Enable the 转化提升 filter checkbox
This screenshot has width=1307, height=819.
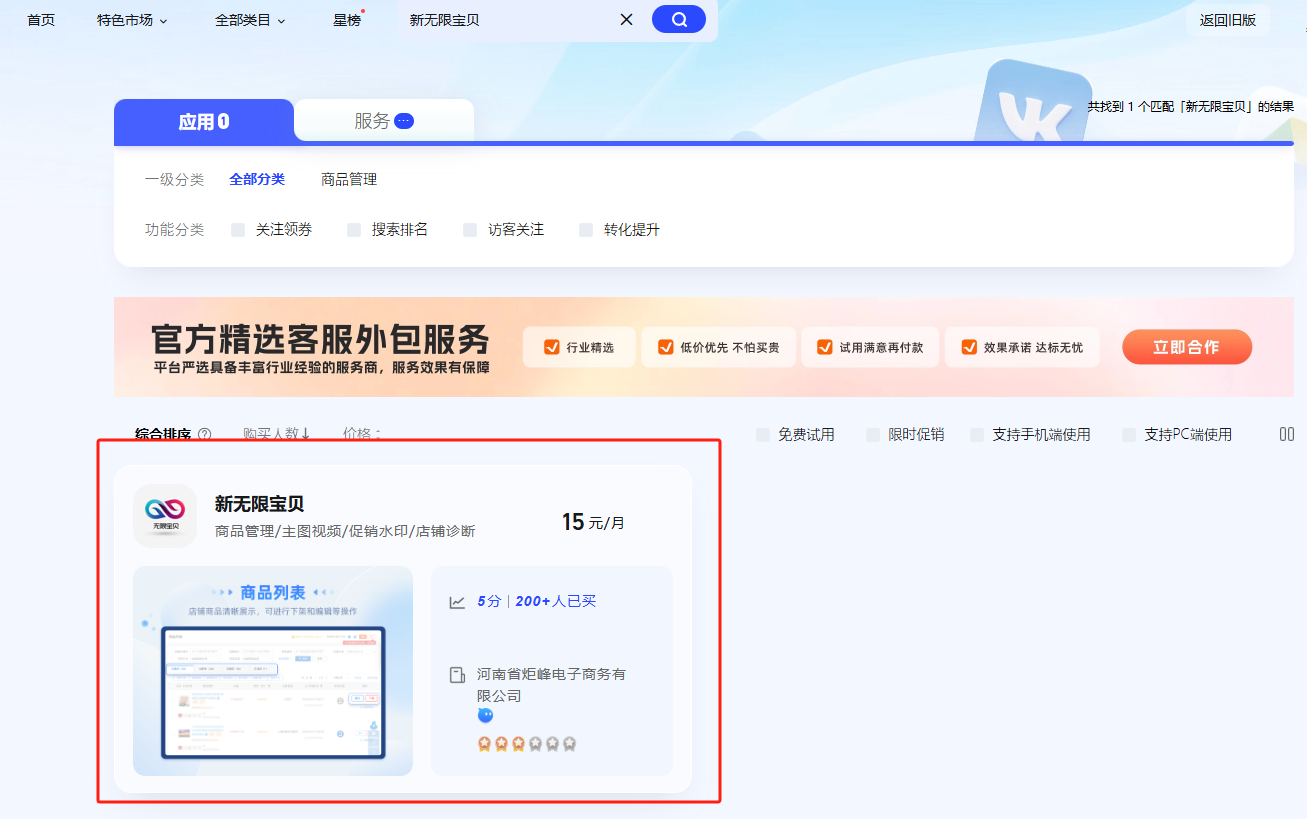tap(586, 230)
